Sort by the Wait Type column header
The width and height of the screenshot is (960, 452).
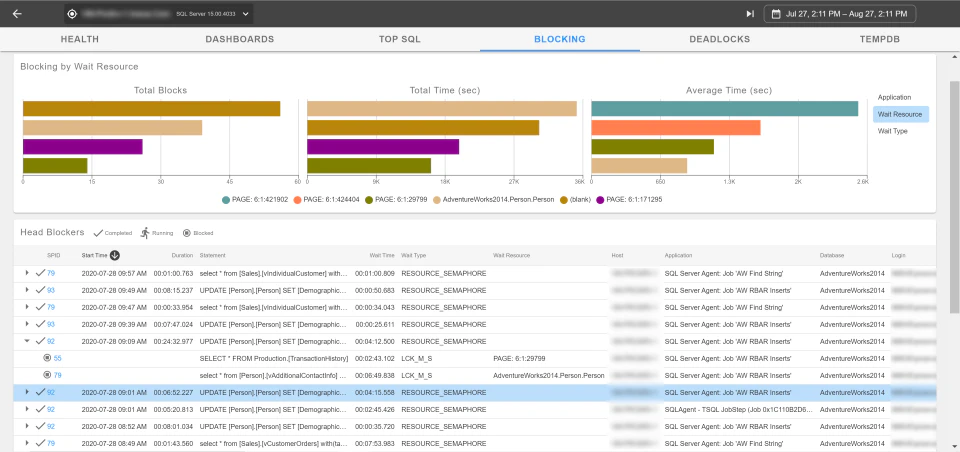tap(414, 255)
